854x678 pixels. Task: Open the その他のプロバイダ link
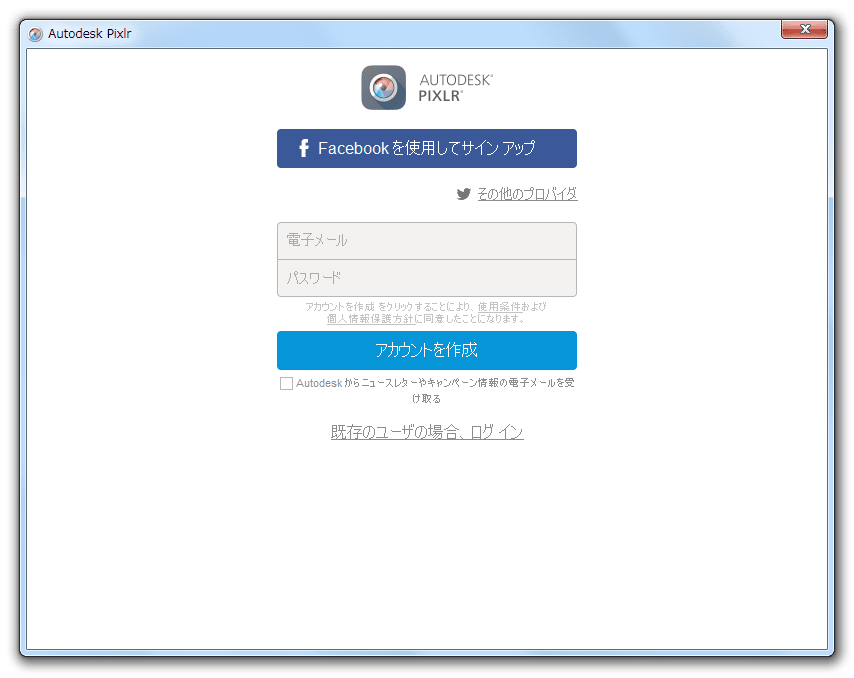(x=527, y=194)
